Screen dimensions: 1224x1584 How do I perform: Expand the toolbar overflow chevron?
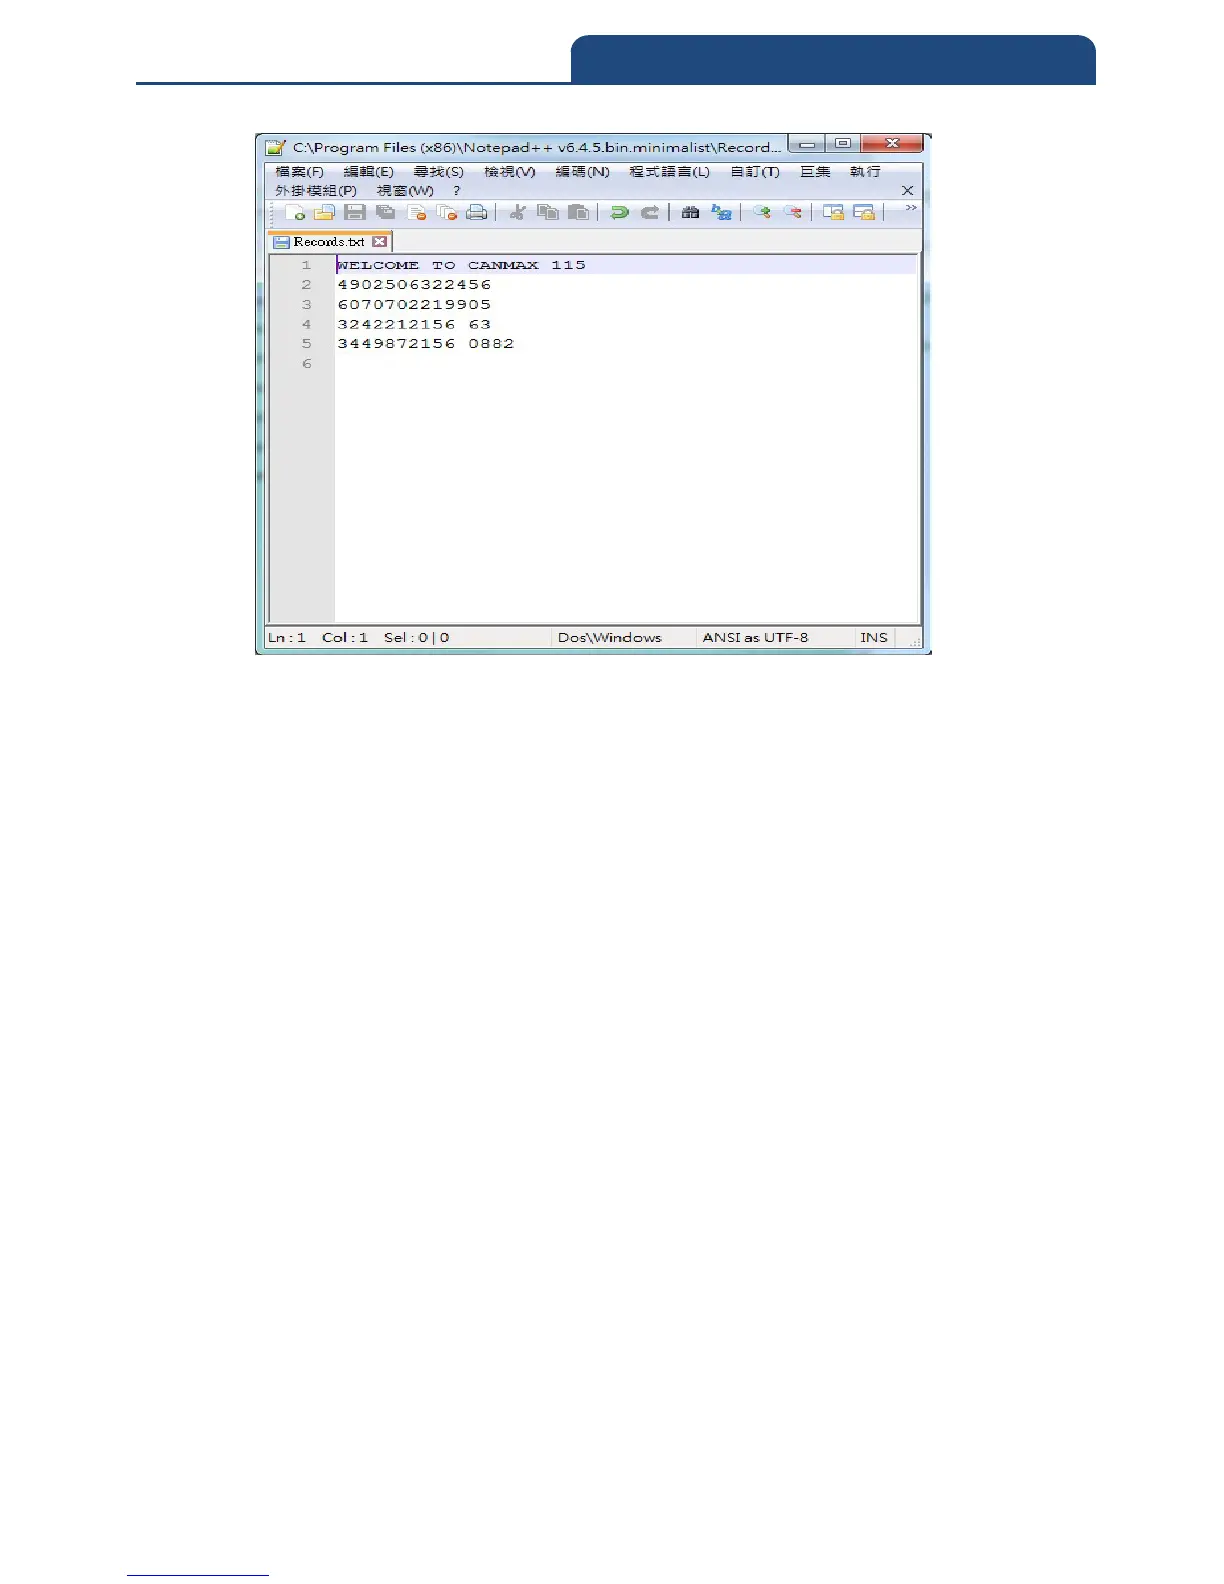pos(910,208)
